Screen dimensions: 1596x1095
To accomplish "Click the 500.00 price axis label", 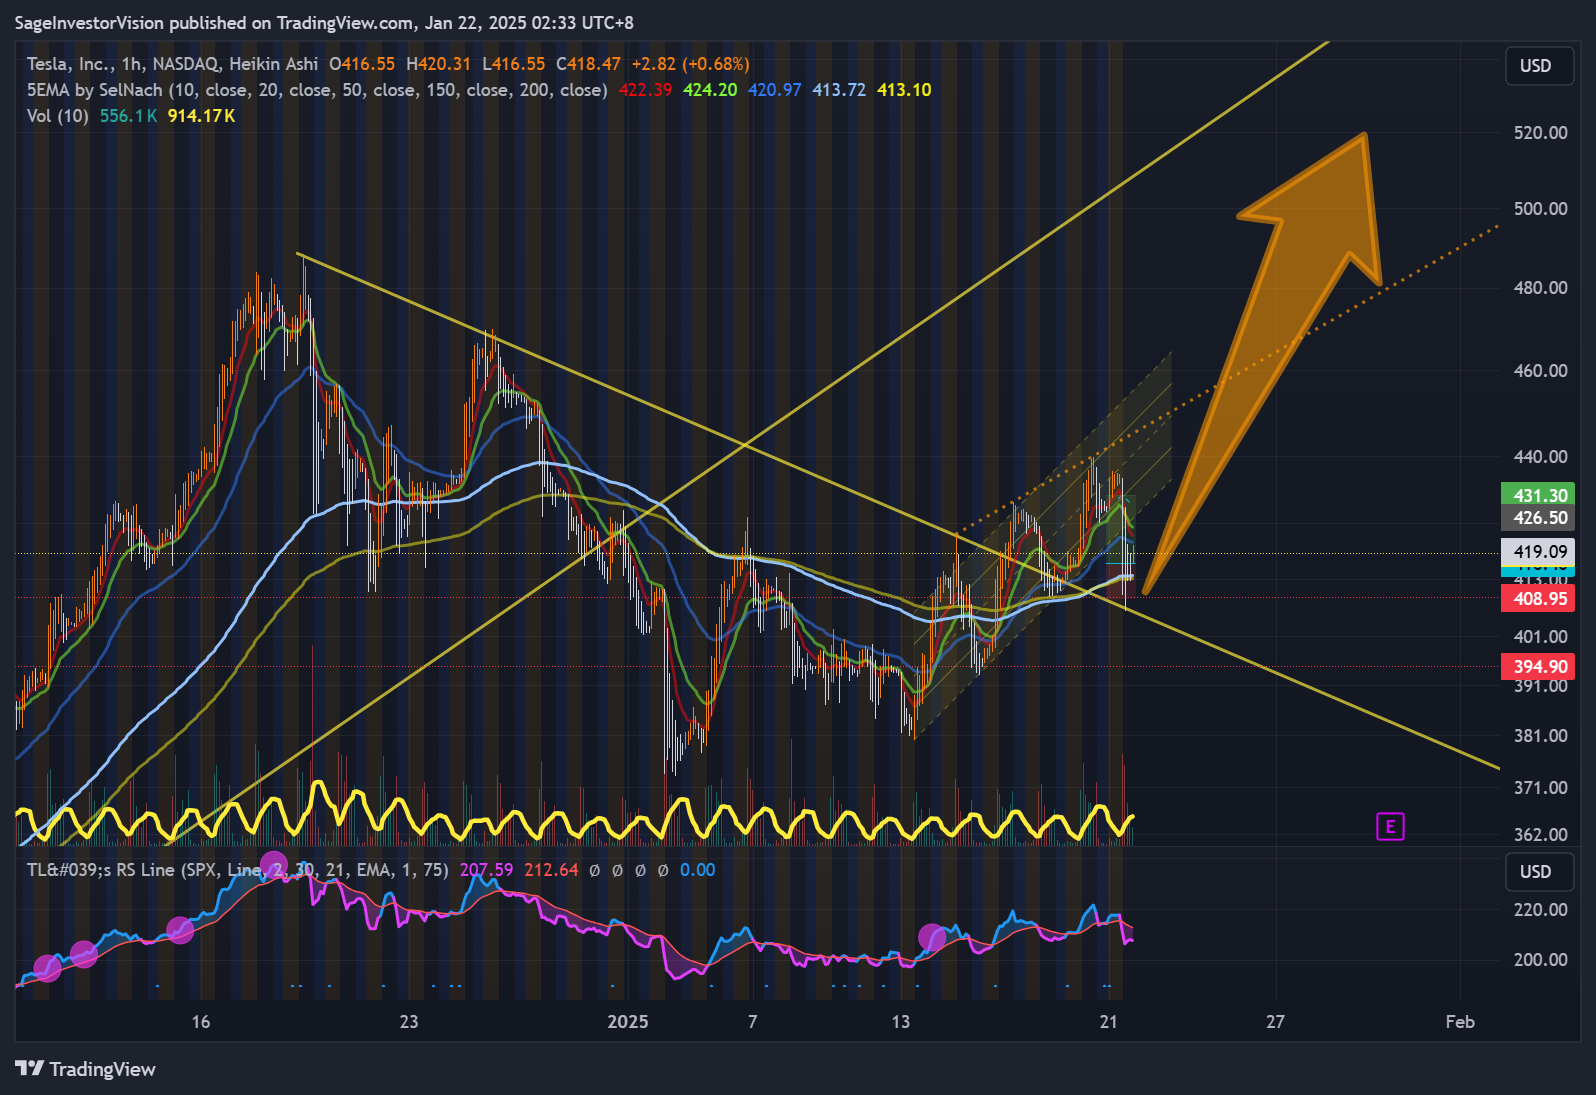I will coord(1540,209).
